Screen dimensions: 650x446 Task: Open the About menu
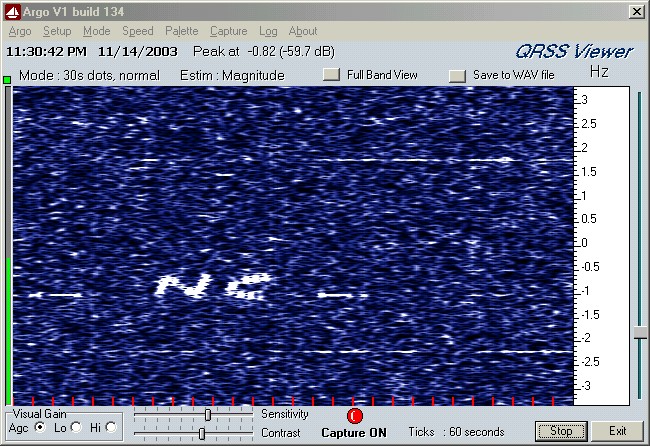[x=303, y=31]
